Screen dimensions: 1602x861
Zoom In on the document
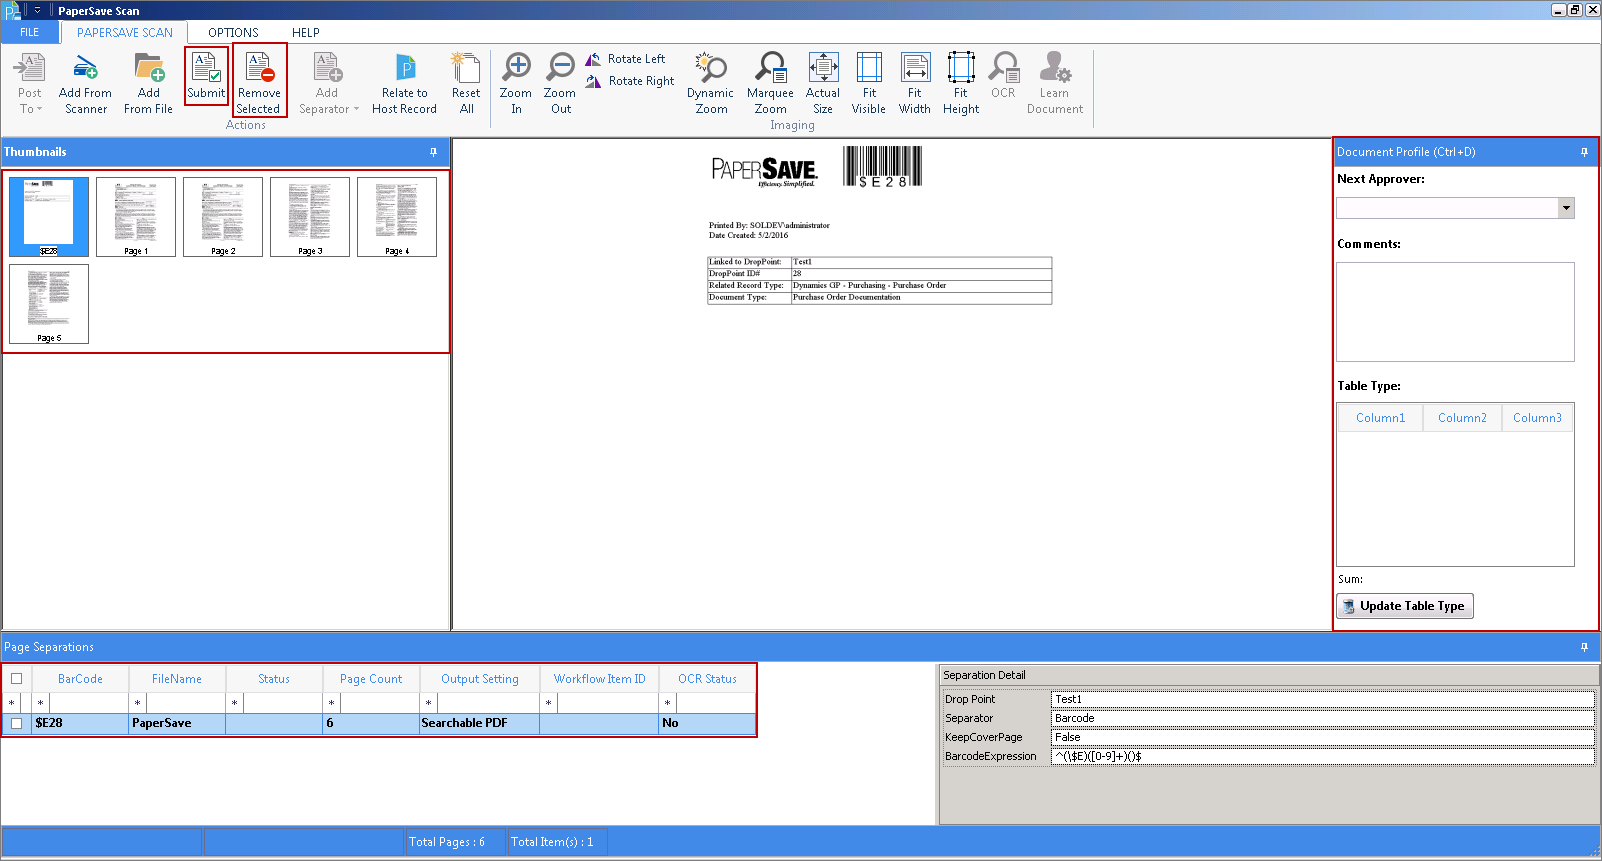pyautogui.click(x=516, y=85)
